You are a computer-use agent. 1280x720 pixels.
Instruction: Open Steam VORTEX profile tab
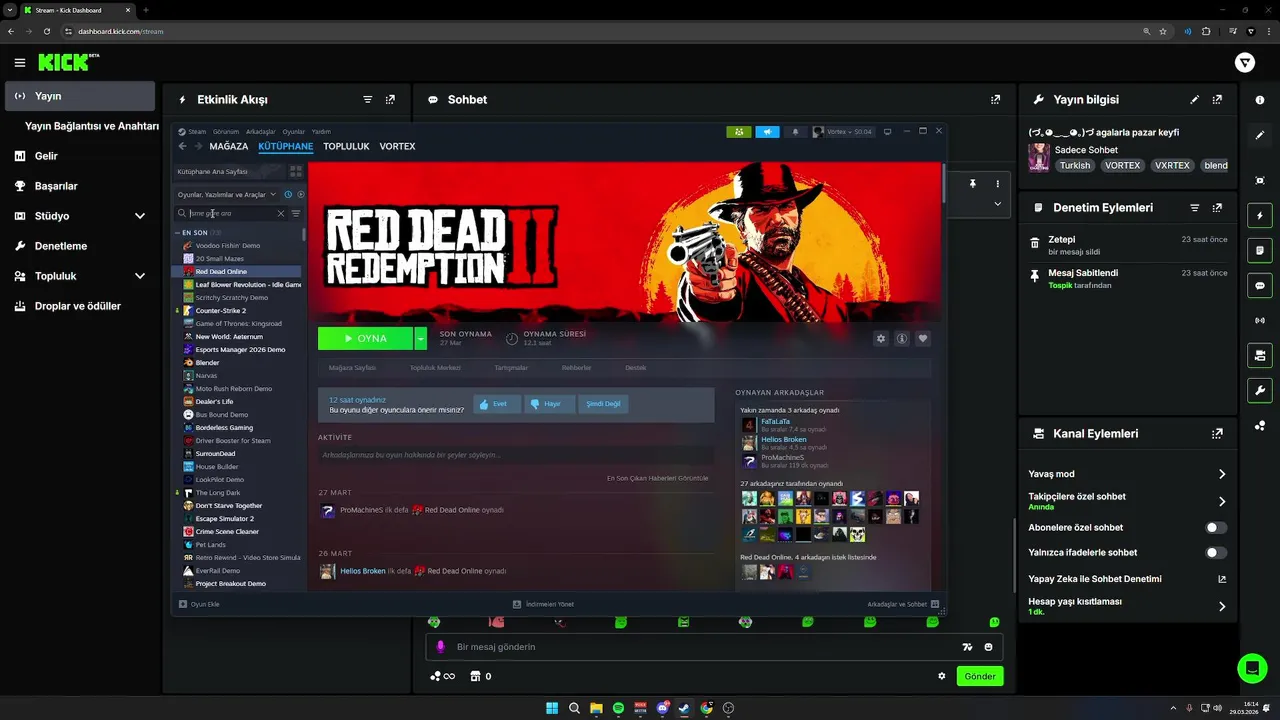pos(397,146)
